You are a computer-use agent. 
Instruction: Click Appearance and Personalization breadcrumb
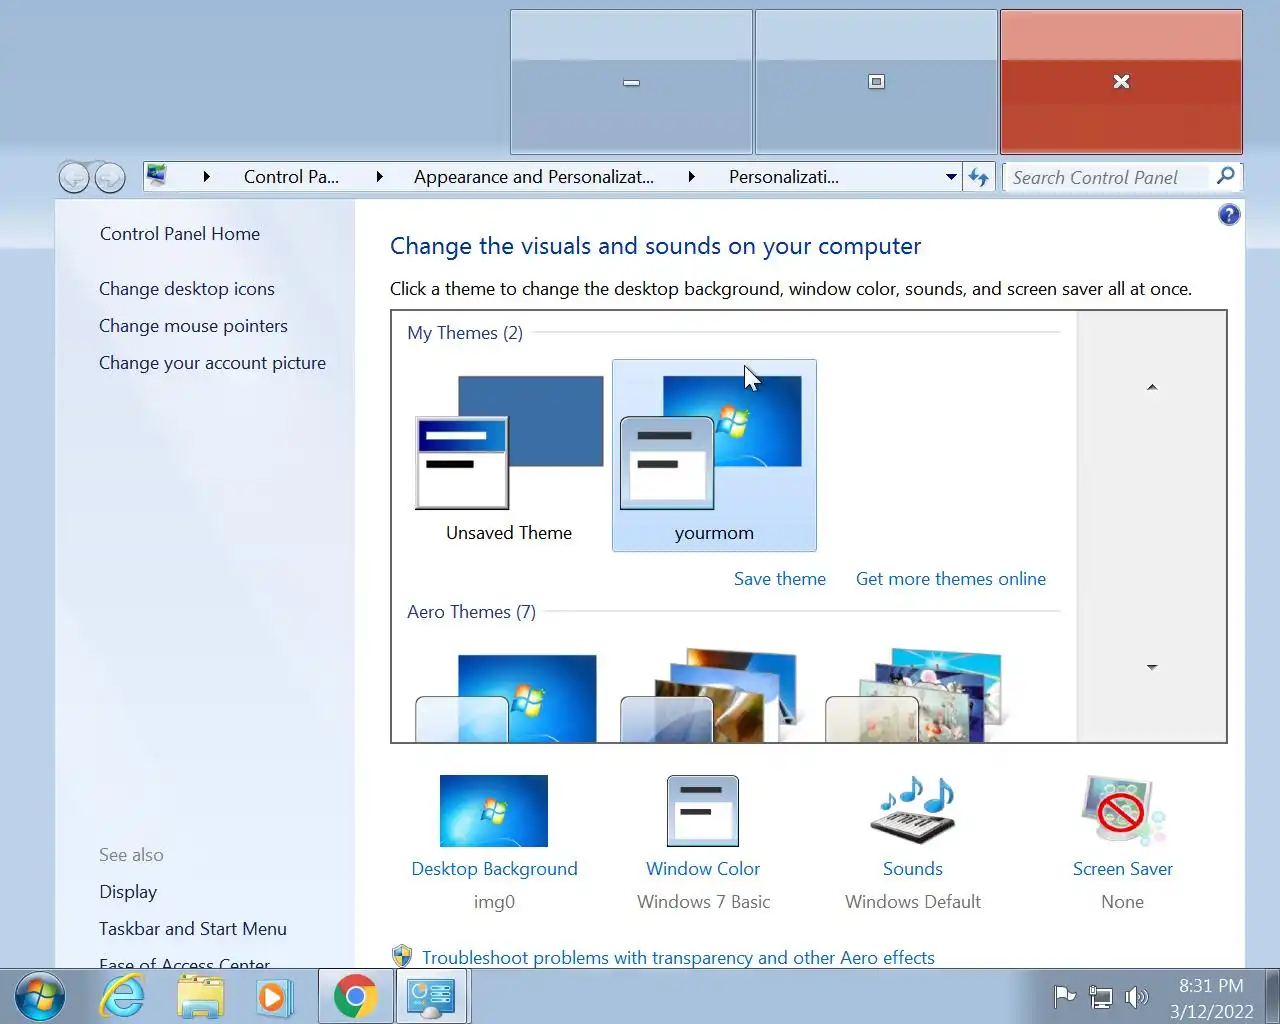click(x=534, y=177)
